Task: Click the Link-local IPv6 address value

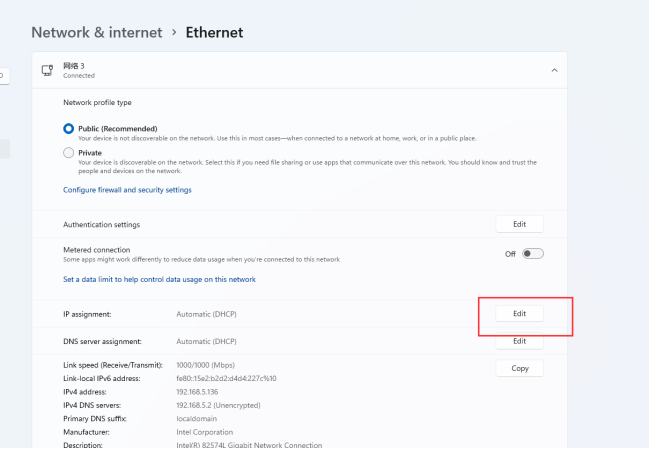Action: [226, 378]
